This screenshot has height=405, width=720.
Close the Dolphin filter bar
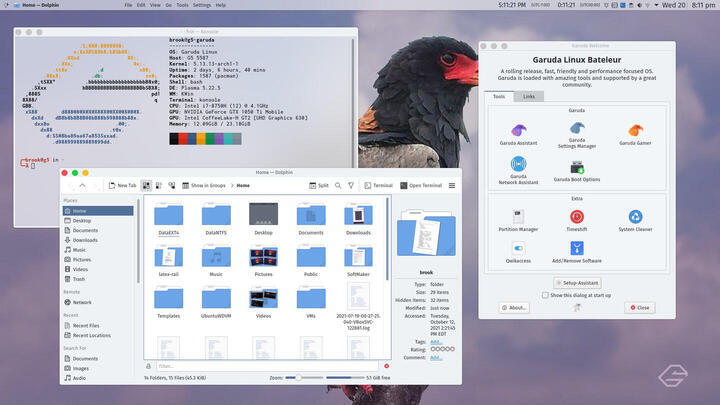[x=386, y=366]
